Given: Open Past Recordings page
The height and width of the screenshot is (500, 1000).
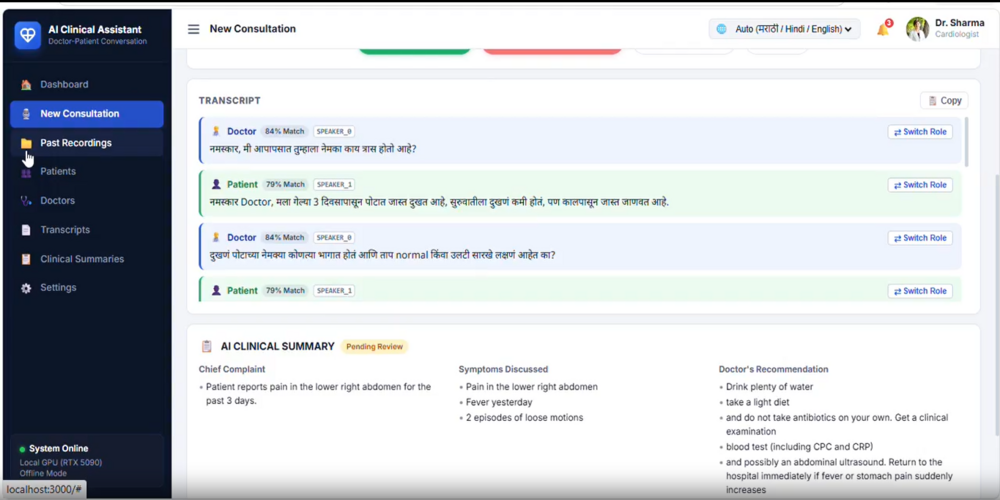Looking at the screenshot, I should 87,143.
